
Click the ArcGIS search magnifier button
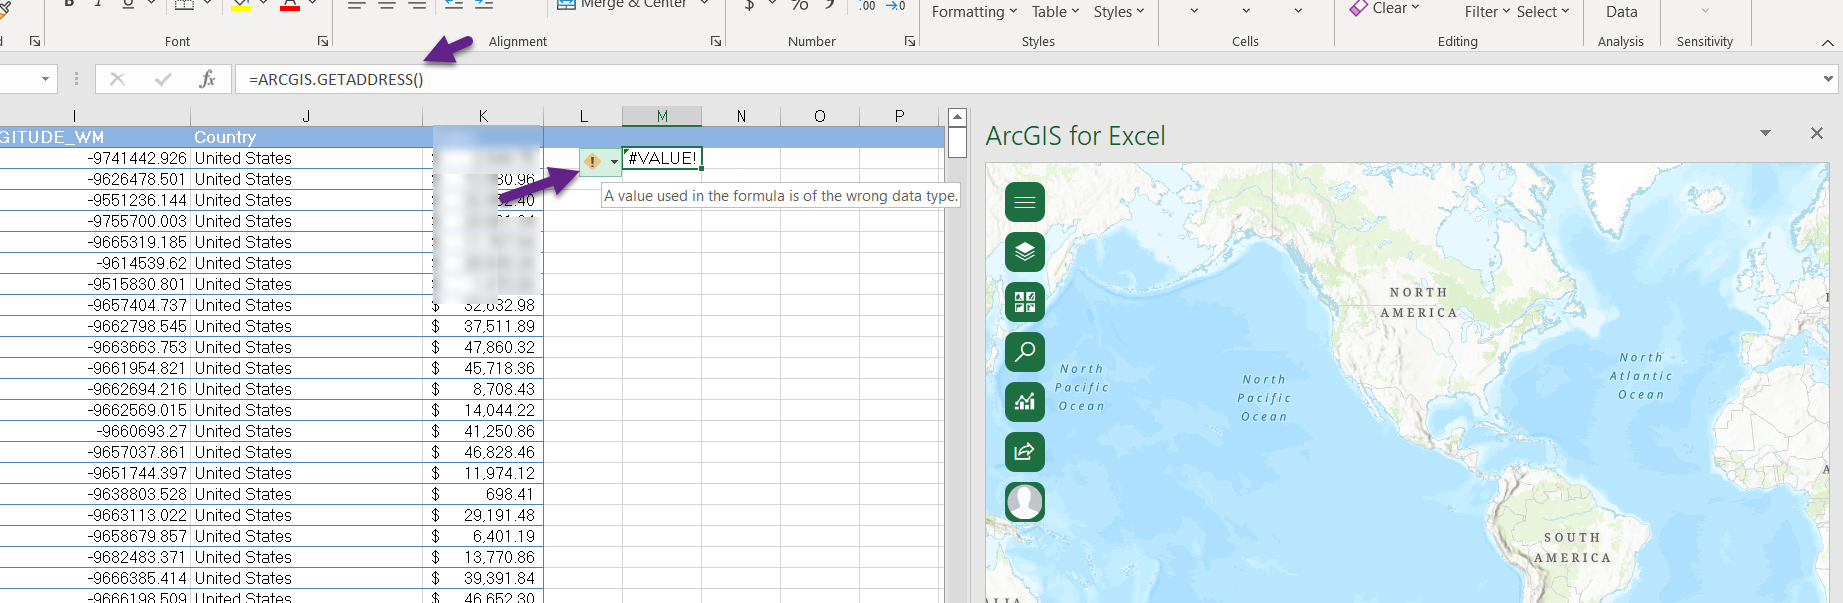pos(1024,352)
